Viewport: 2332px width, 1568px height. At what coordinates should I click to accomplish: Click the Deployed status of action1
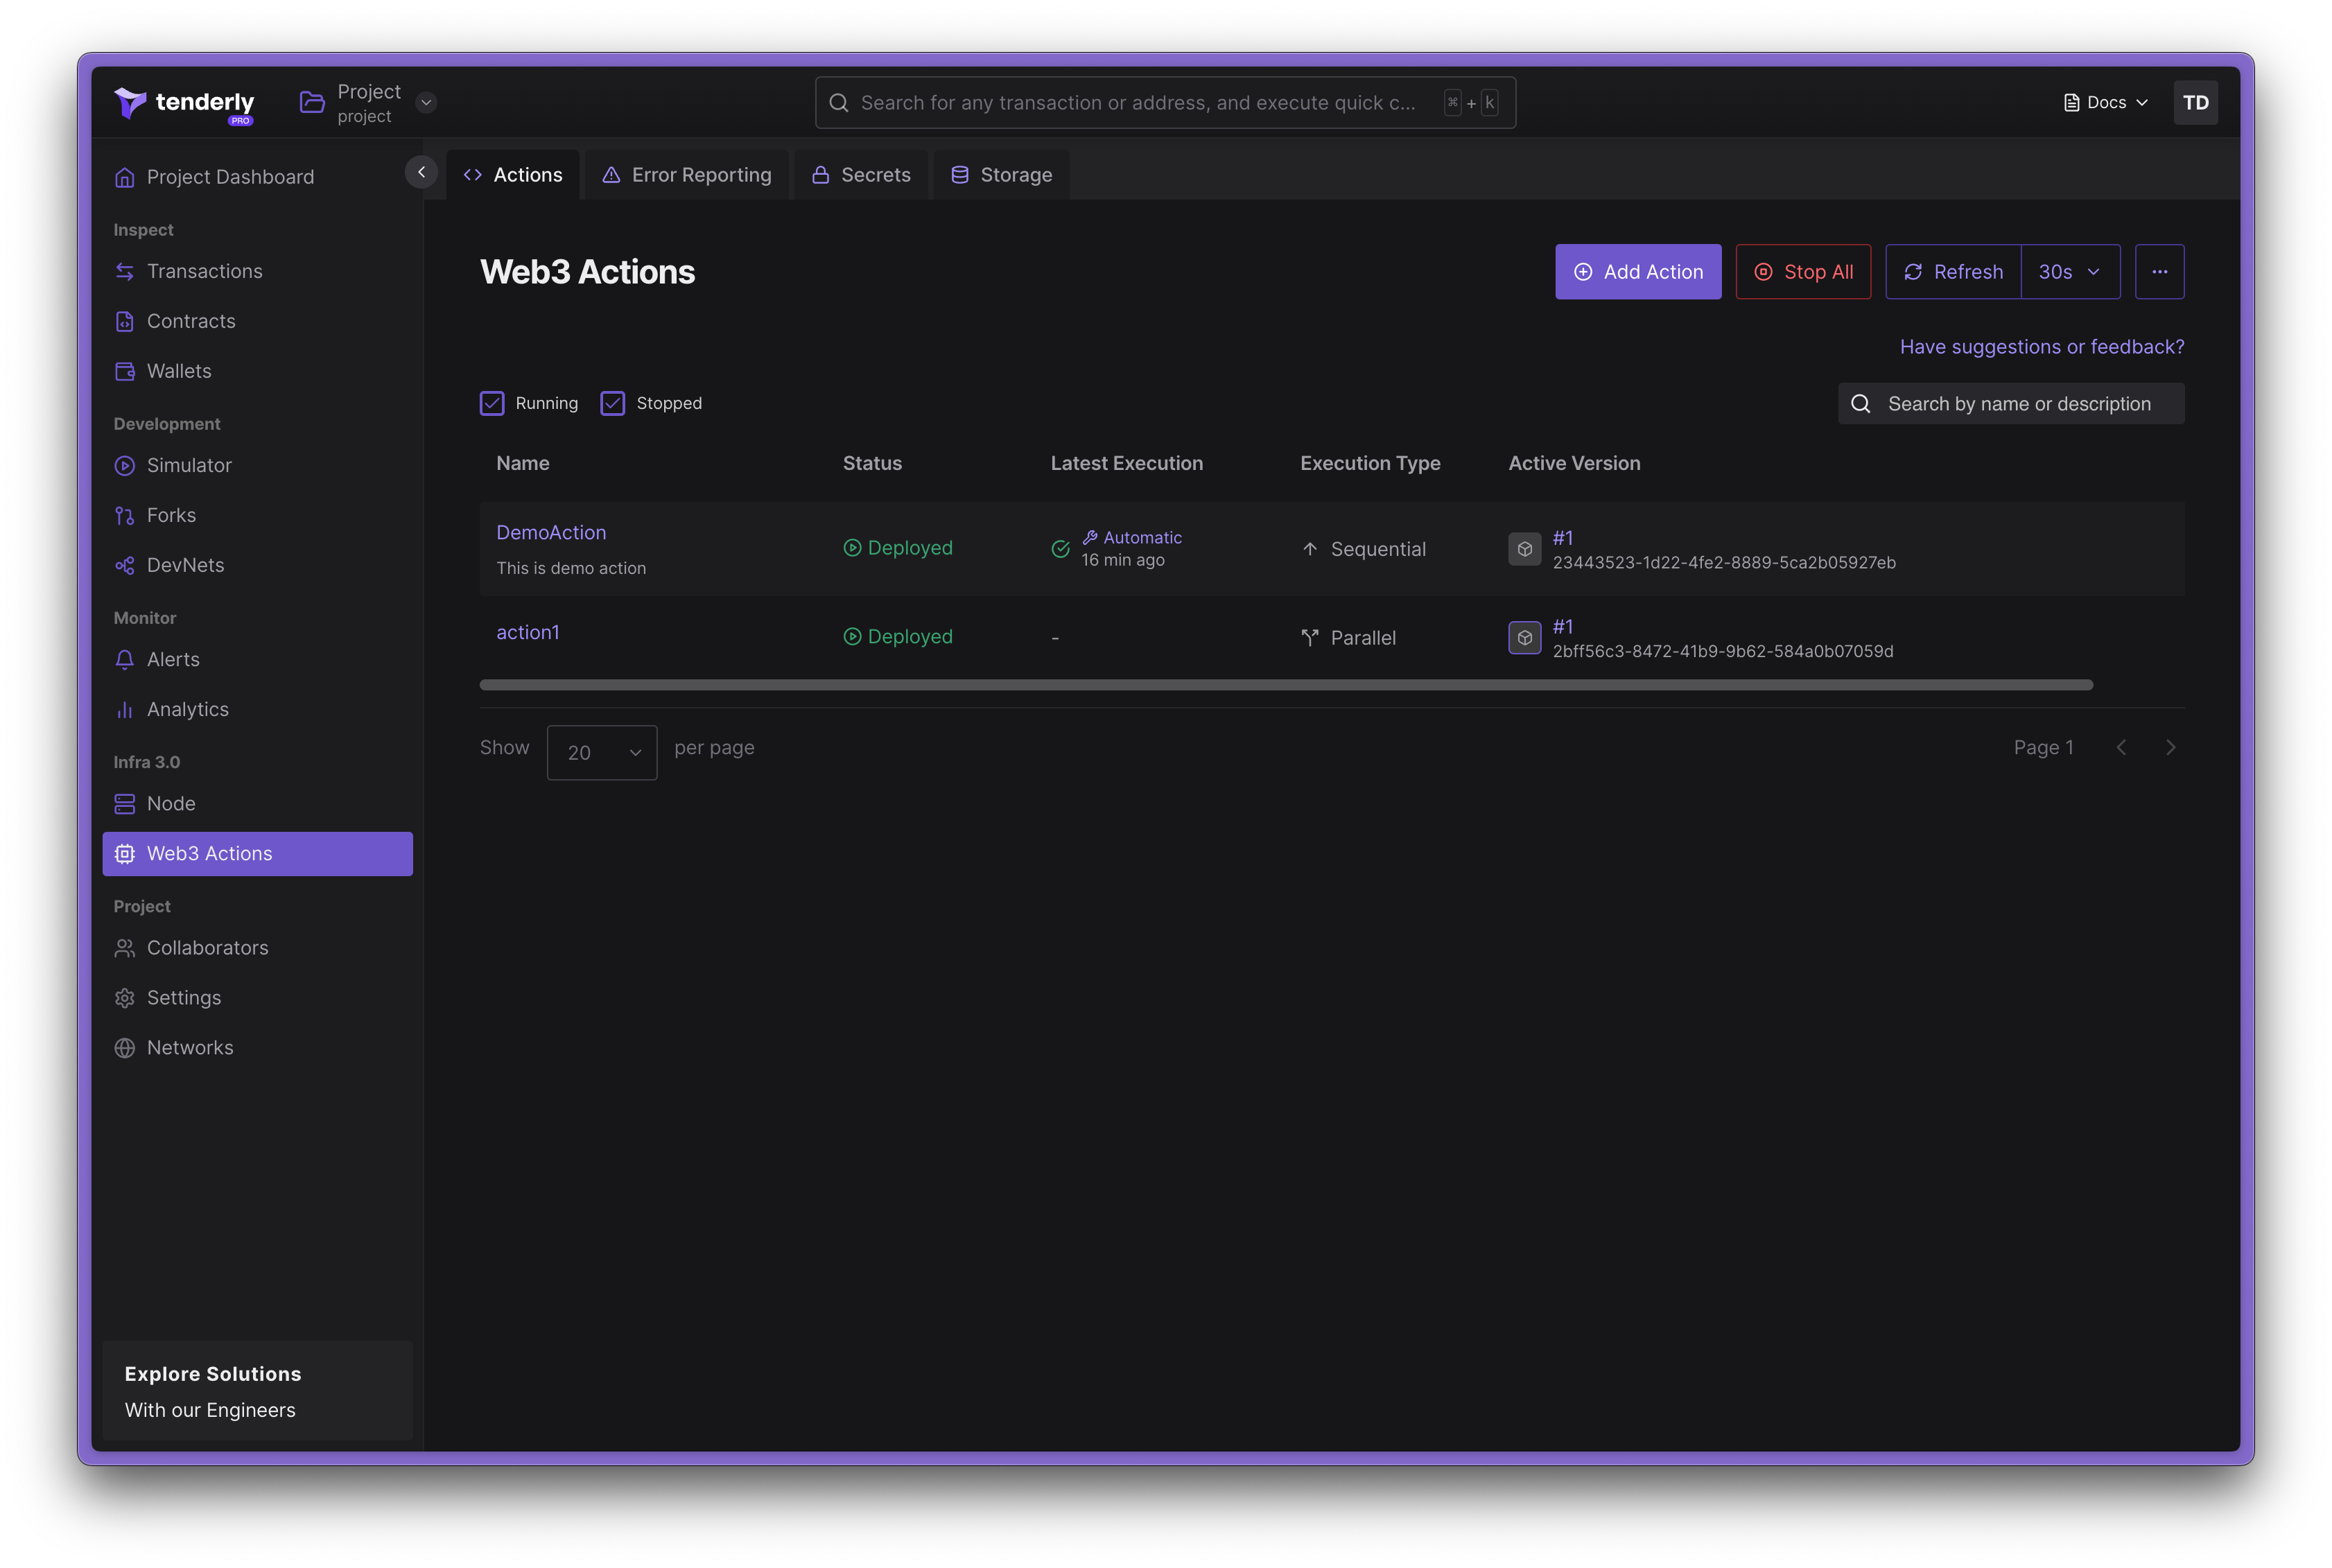[897, 637]
